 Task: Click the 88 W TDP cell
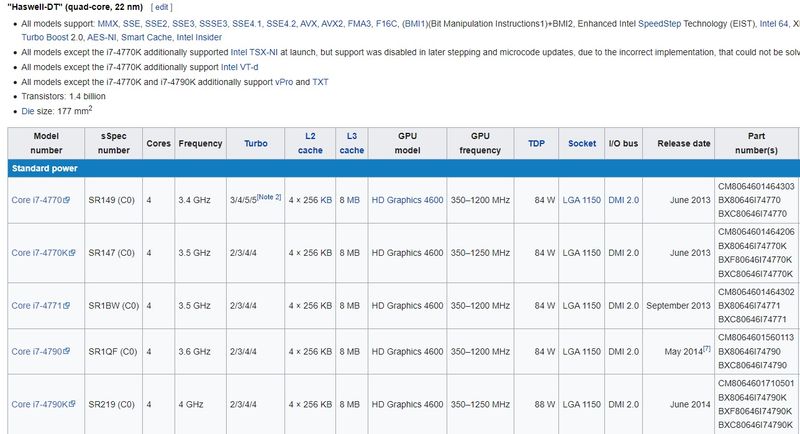(536, 404)
